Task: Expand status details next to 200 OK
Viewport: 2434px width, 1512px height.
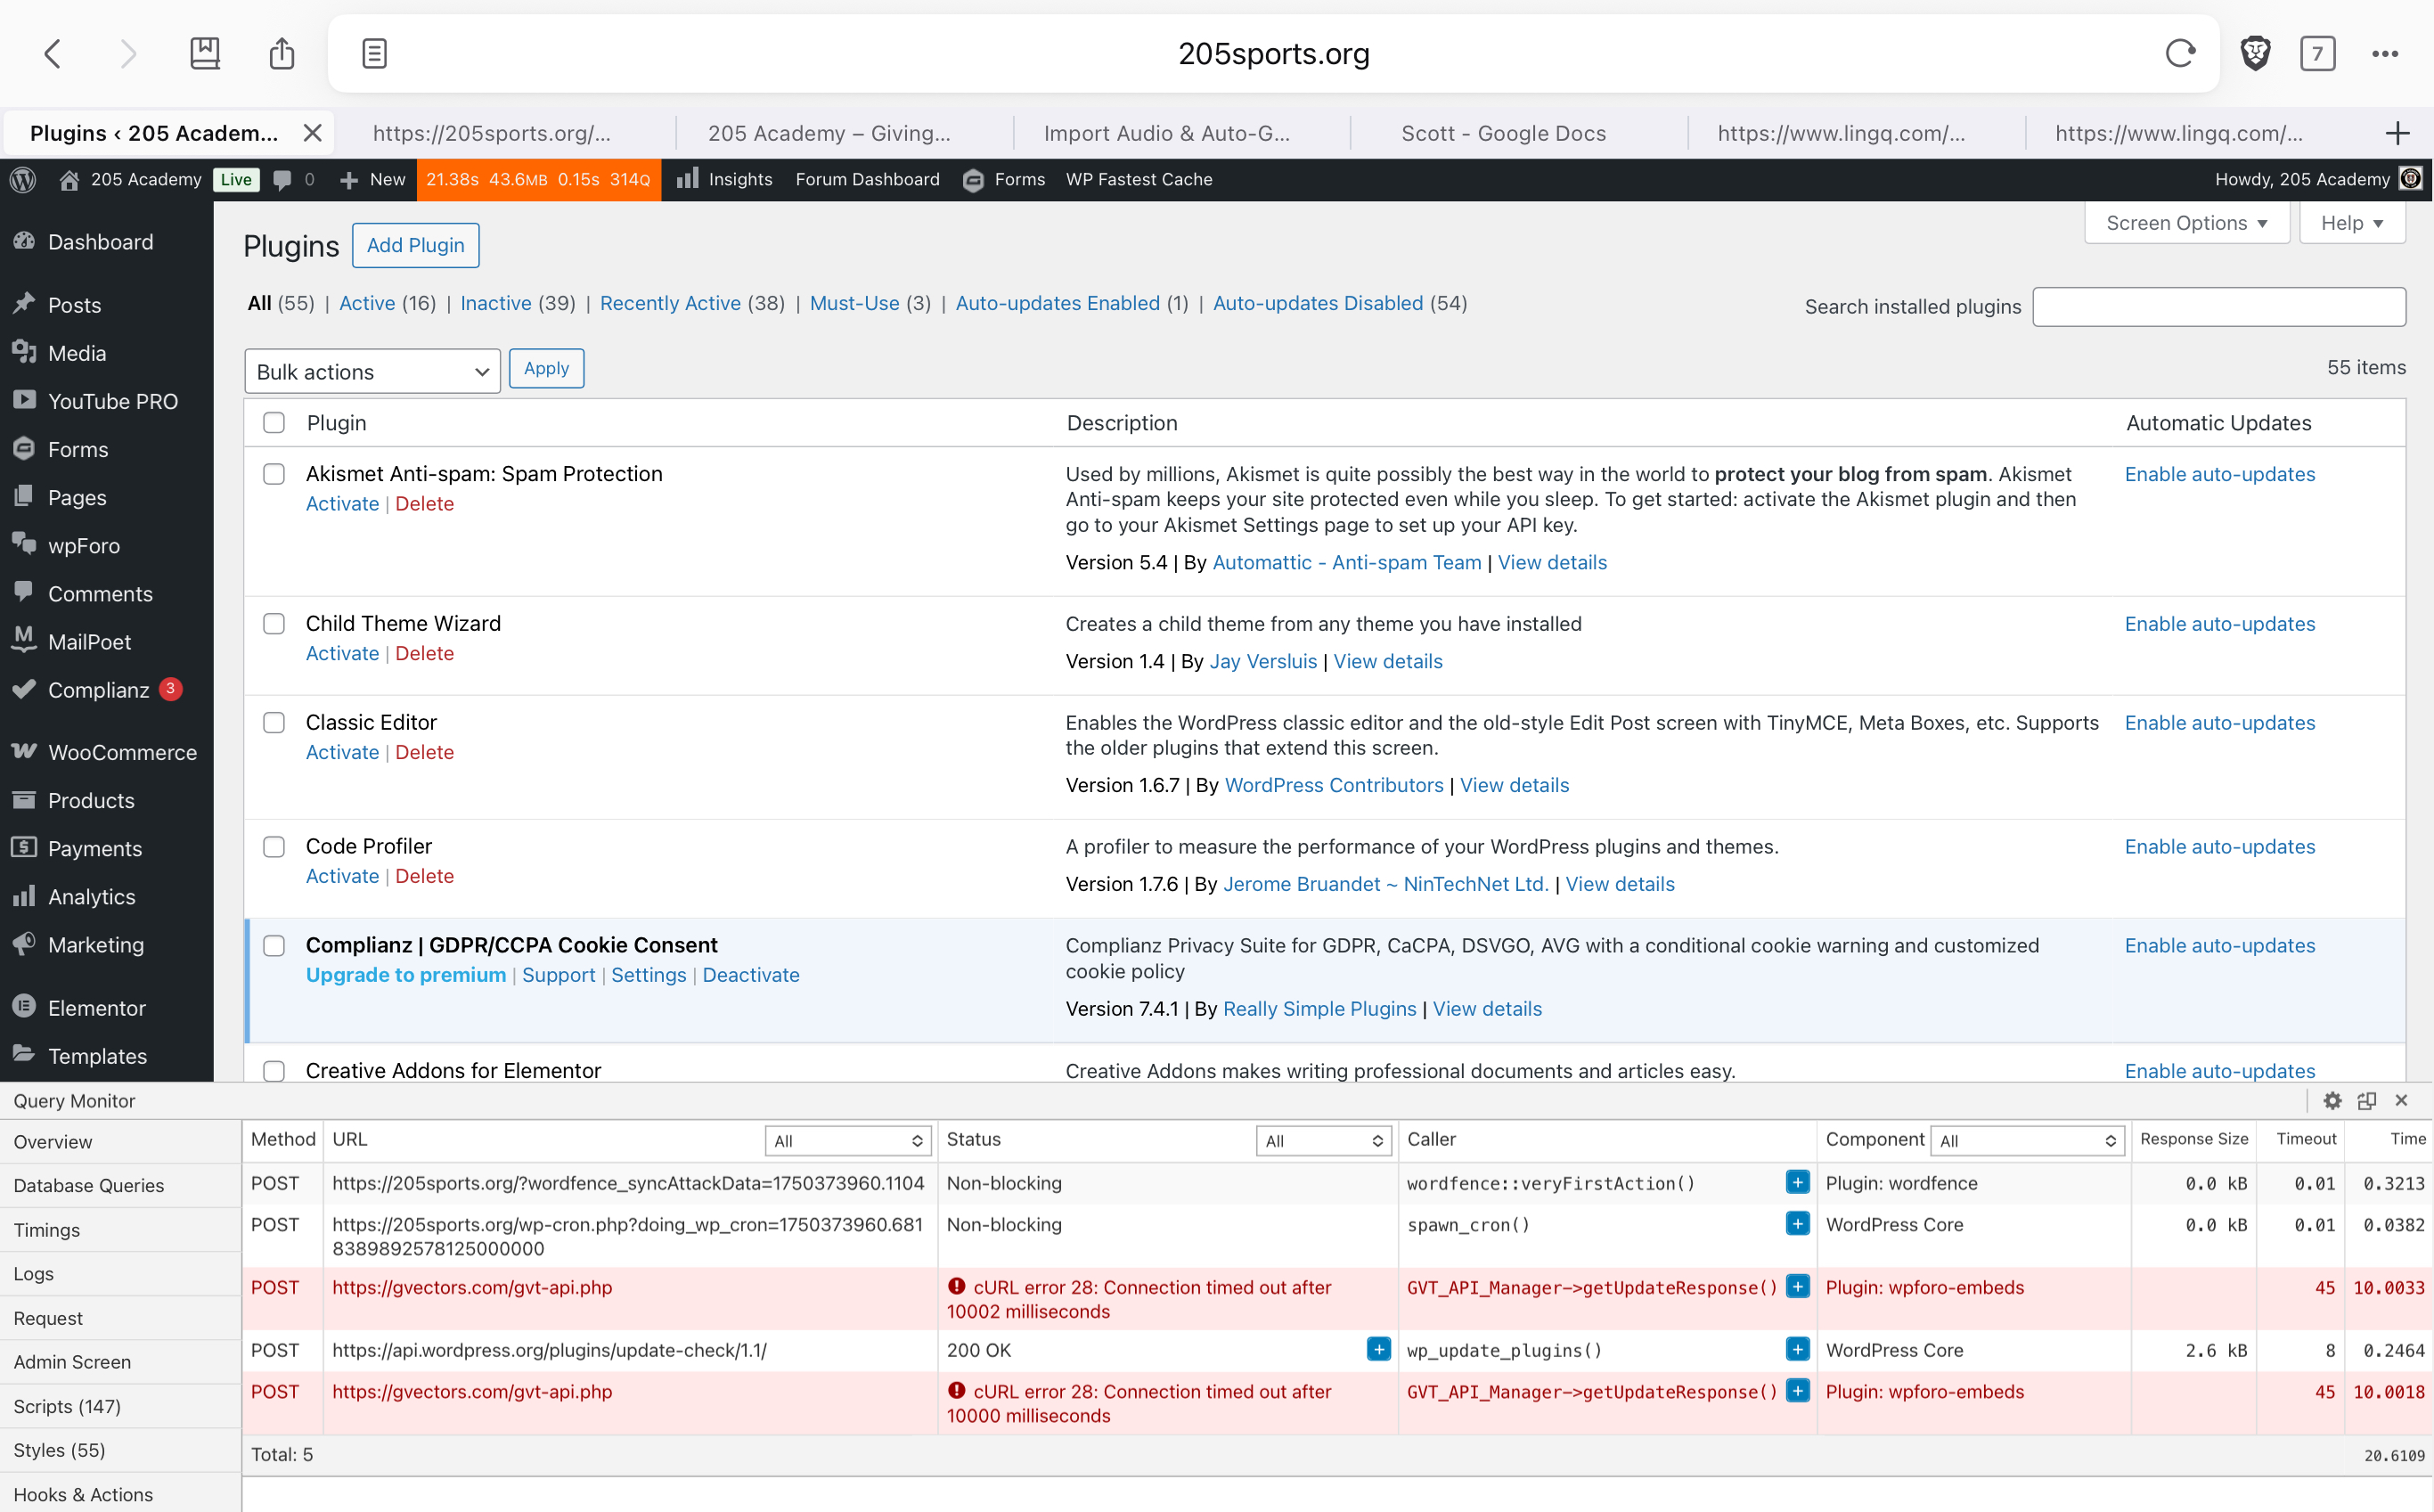Action: point(1378,1349)
